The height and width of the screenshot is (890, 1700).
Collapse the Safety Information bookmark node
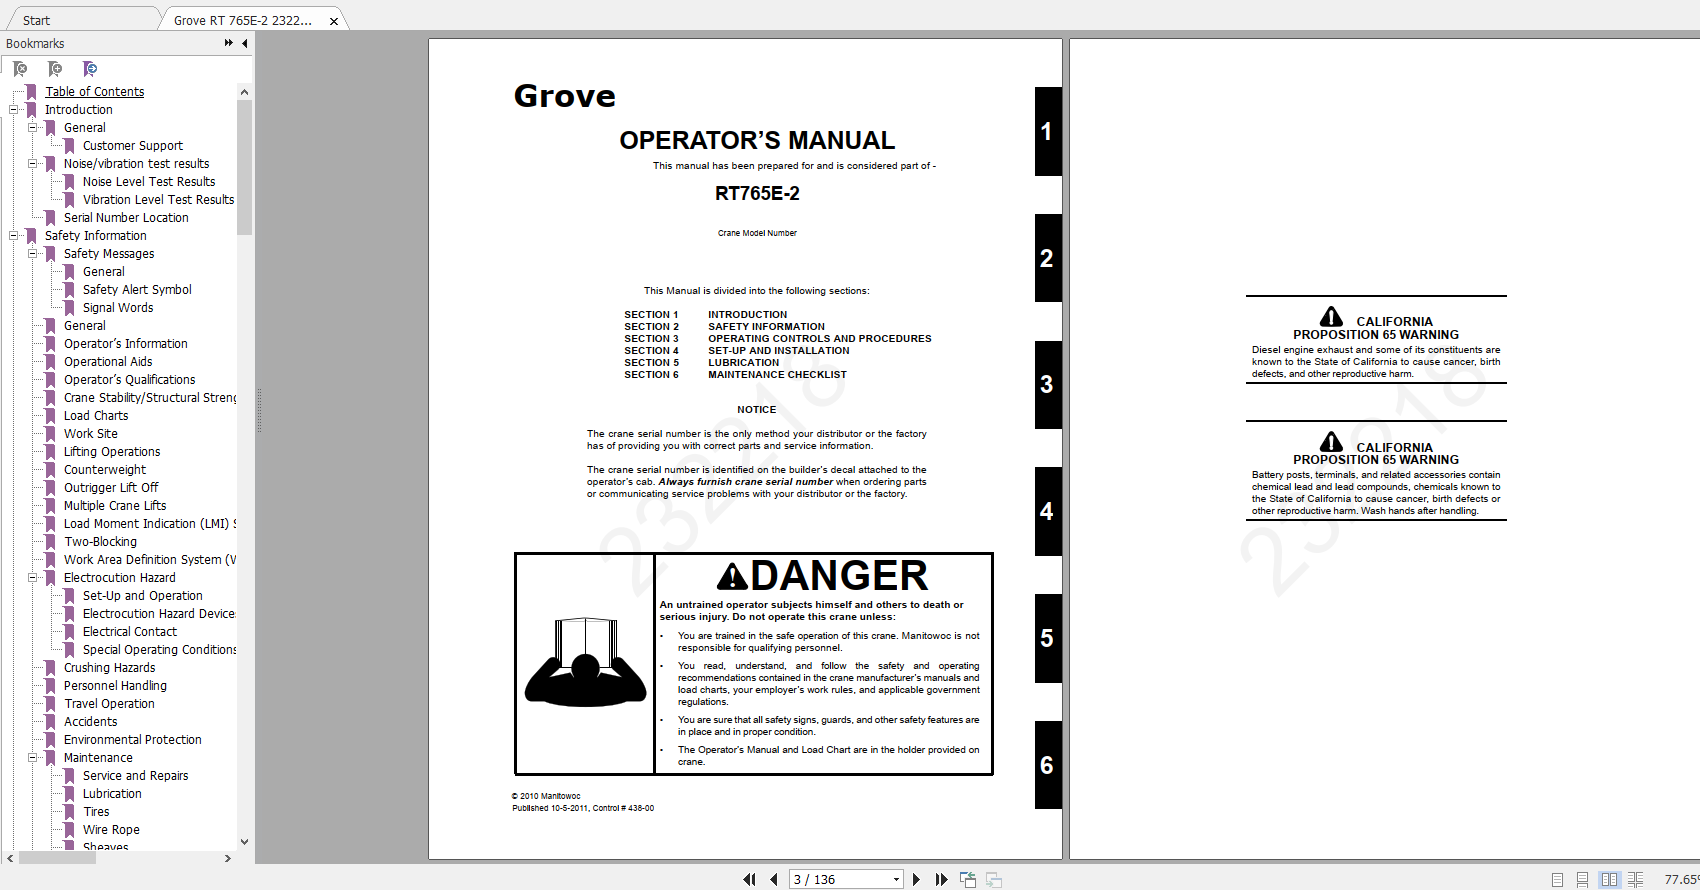click(x=13, y=236)
